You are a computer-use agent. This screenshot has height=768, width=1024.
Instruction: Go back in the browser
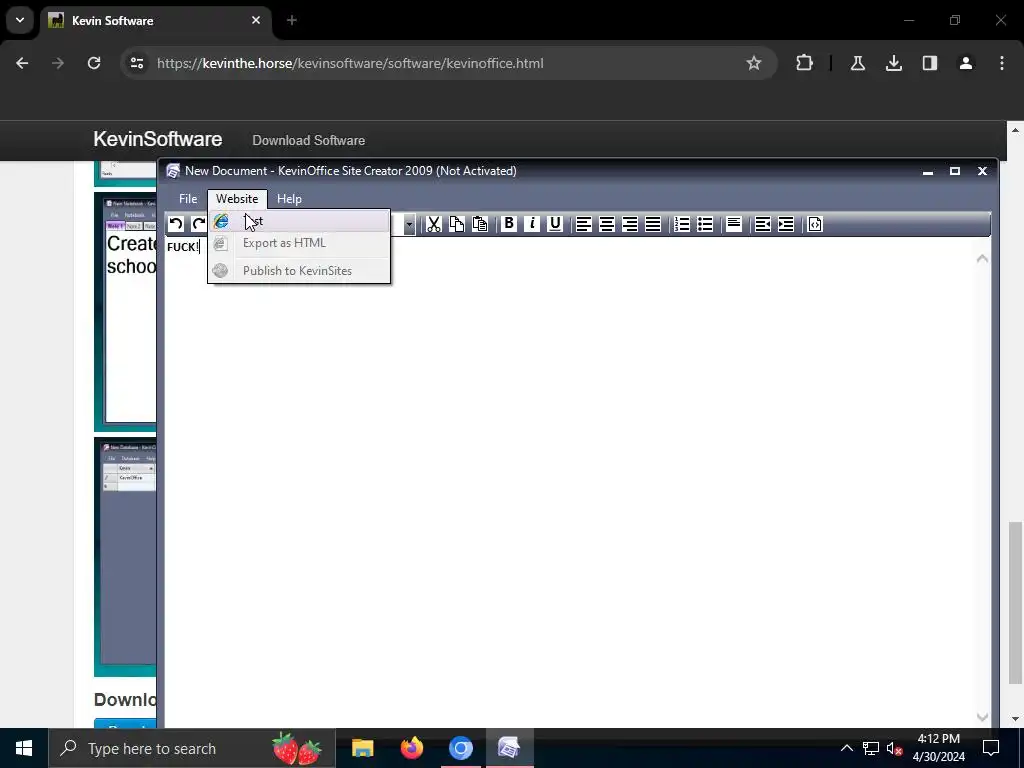22,63
